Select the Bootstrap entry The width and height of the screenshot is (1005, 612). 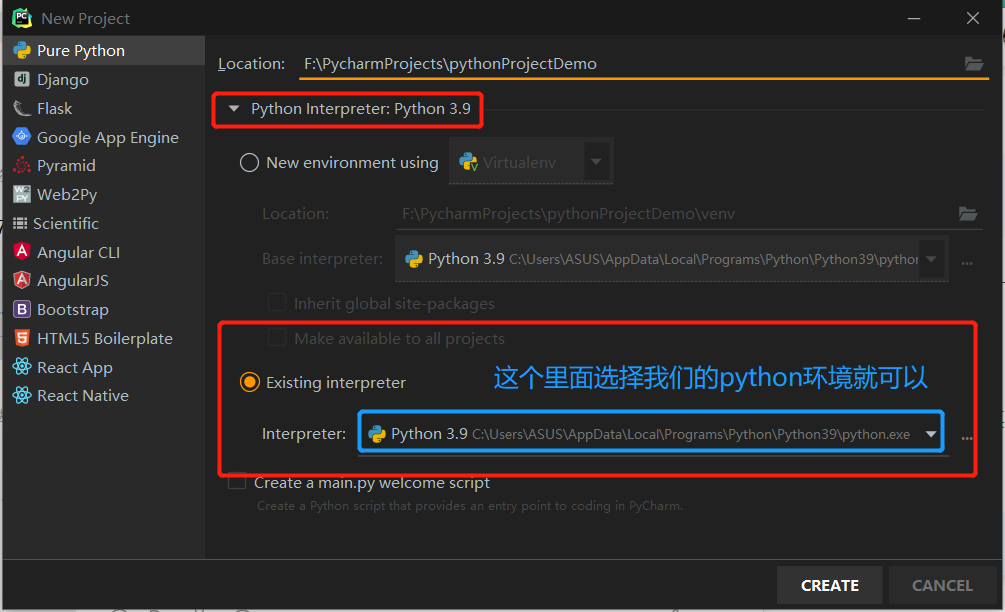coord(104,310)
